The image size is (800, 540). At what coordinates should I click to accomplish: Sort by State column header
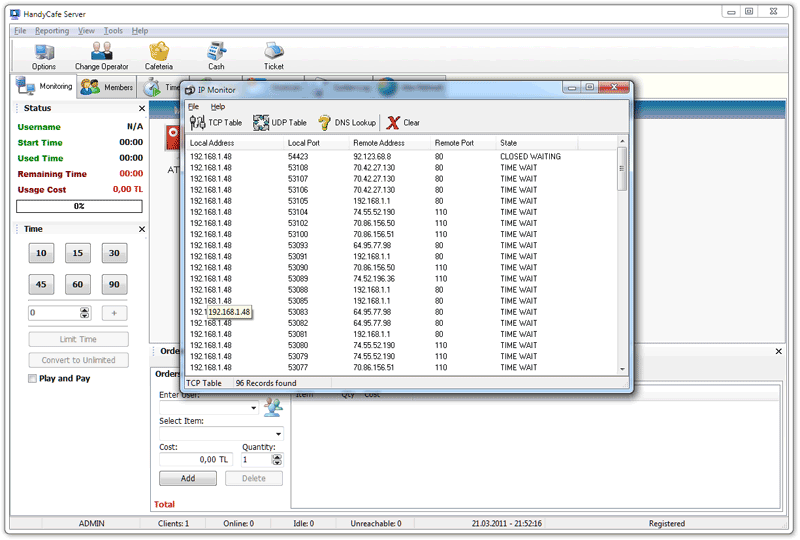pos(537,143)
